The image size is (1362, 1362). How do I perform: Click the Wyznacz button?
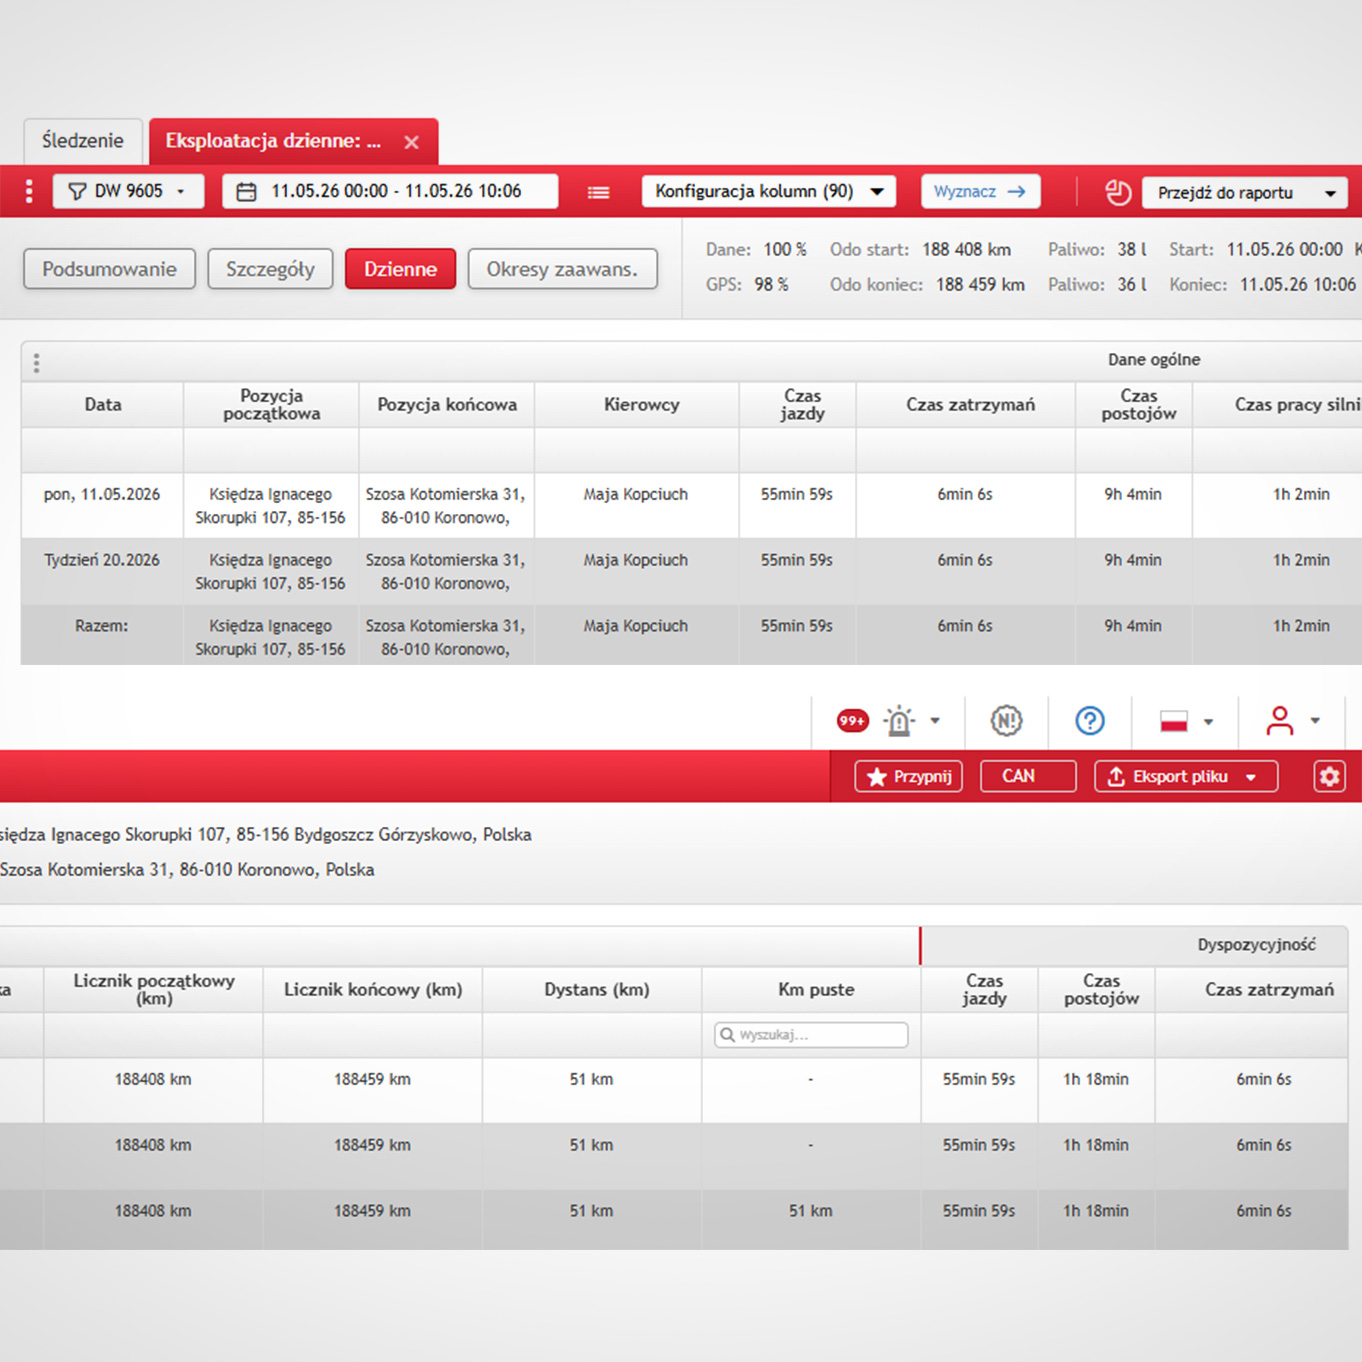click(x=980, y=191)
